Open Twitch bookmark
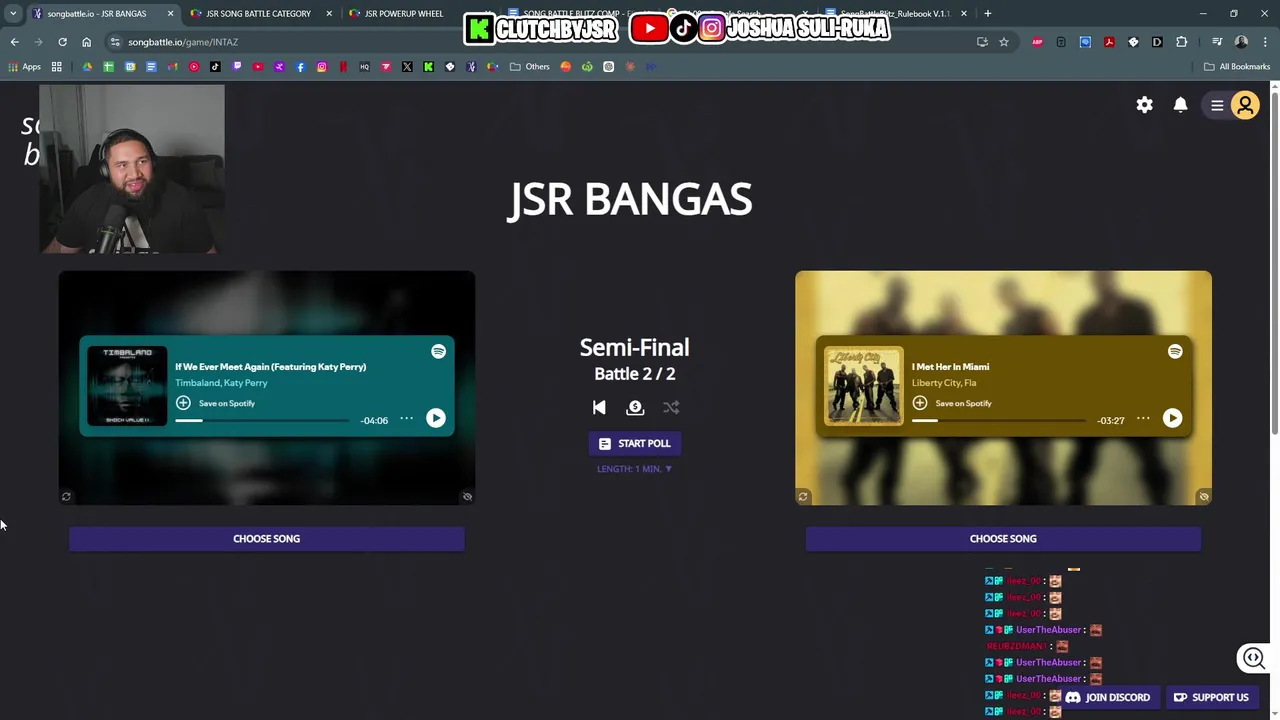 pos(236,67)
